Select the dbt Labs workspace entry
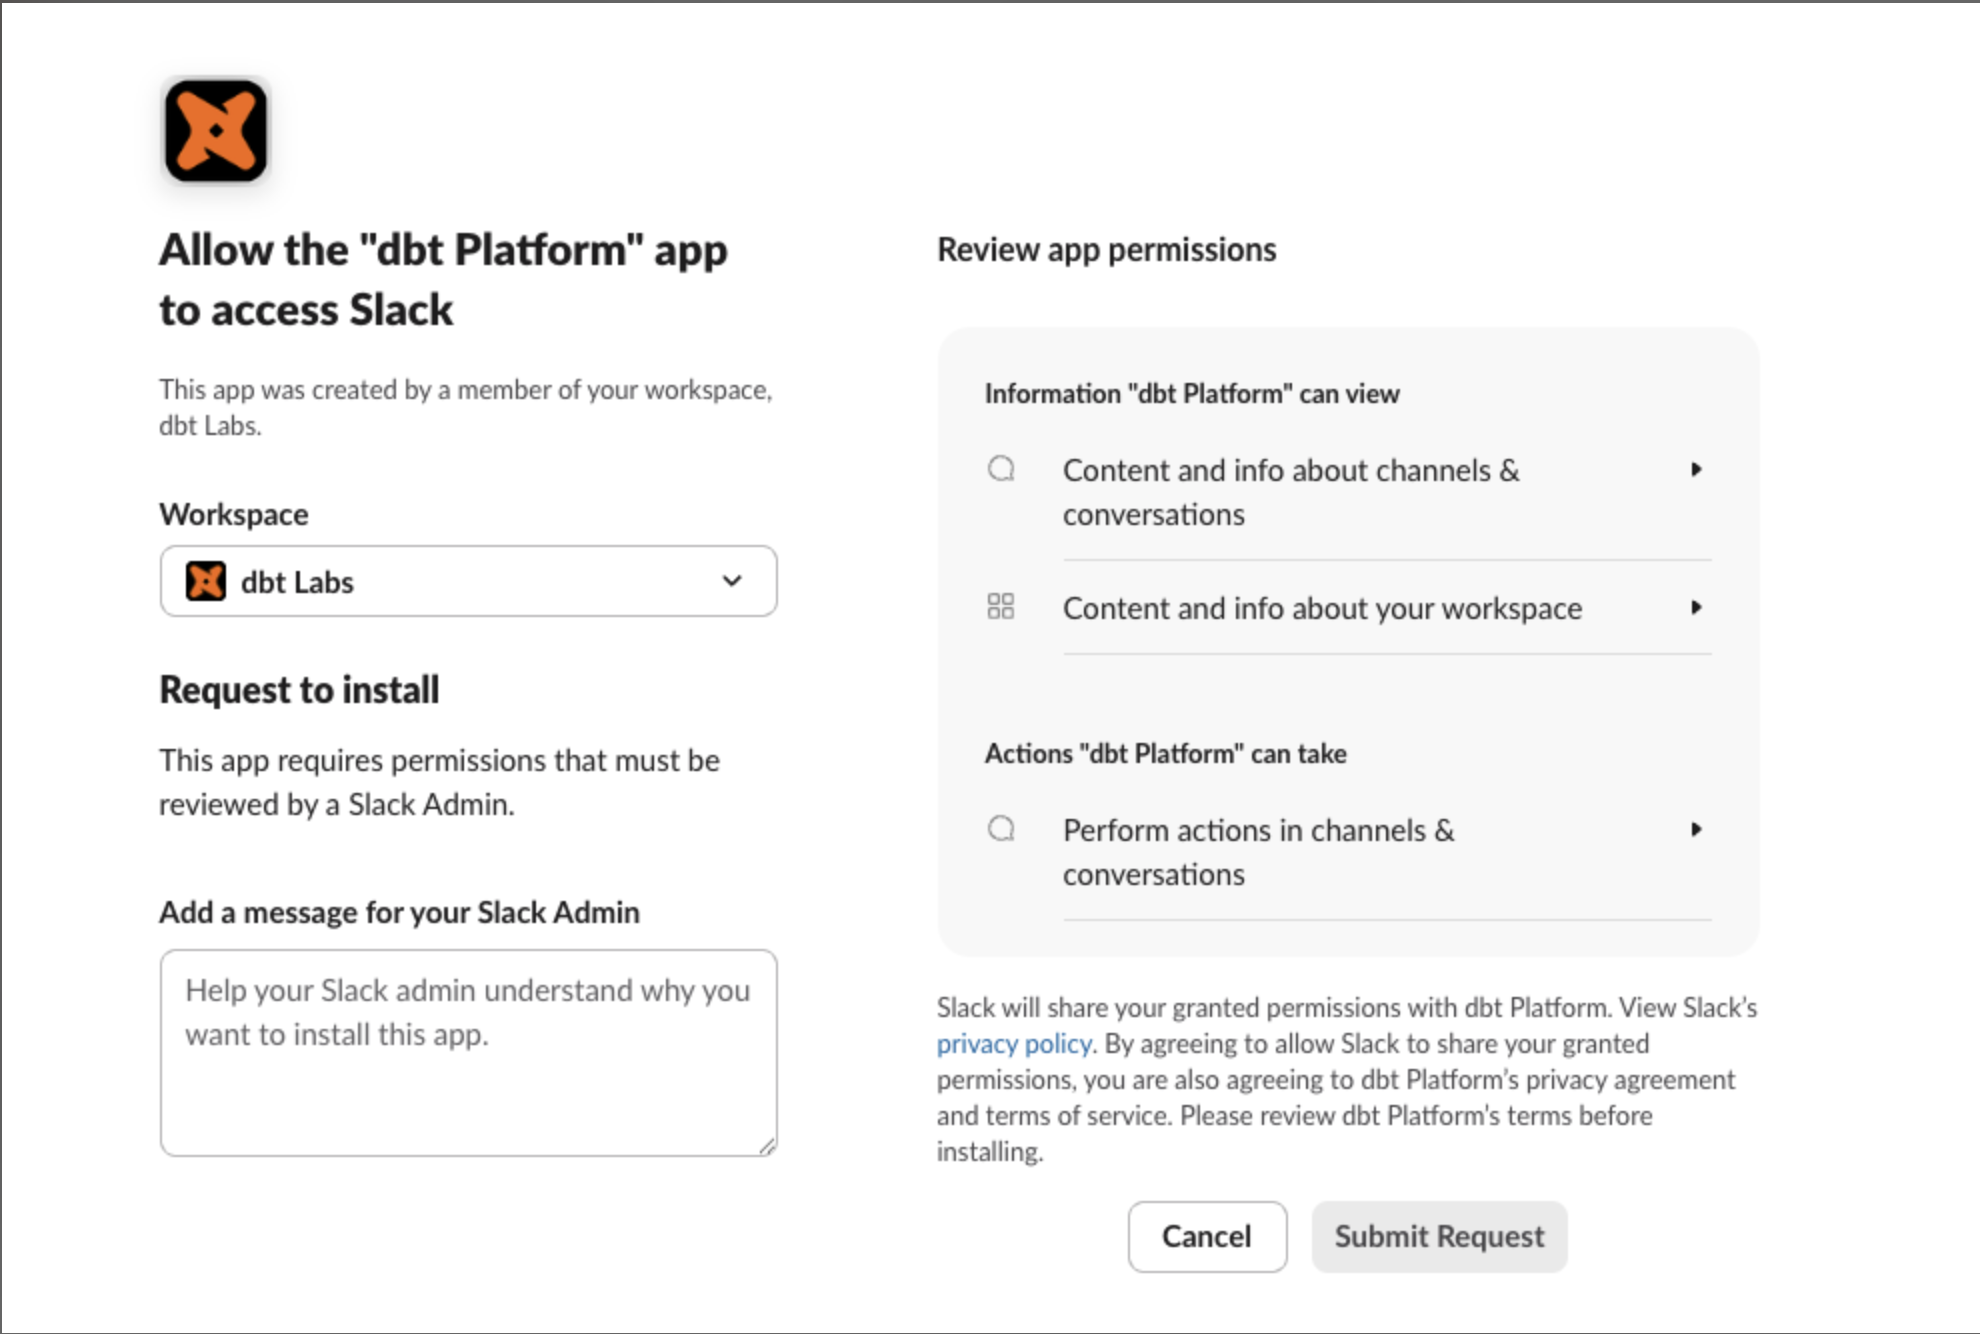1980x1334 pixels. pos(300,580)
